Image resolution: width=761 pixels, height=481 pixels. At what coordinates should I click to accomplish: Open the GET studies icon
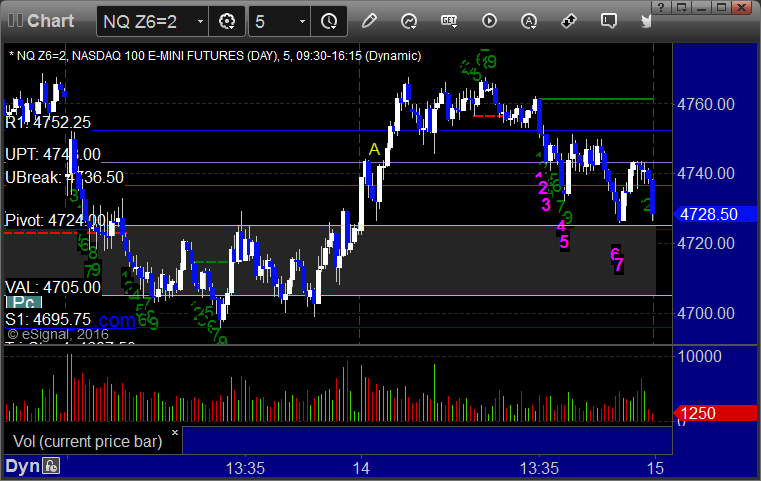[x=449, y=21]
